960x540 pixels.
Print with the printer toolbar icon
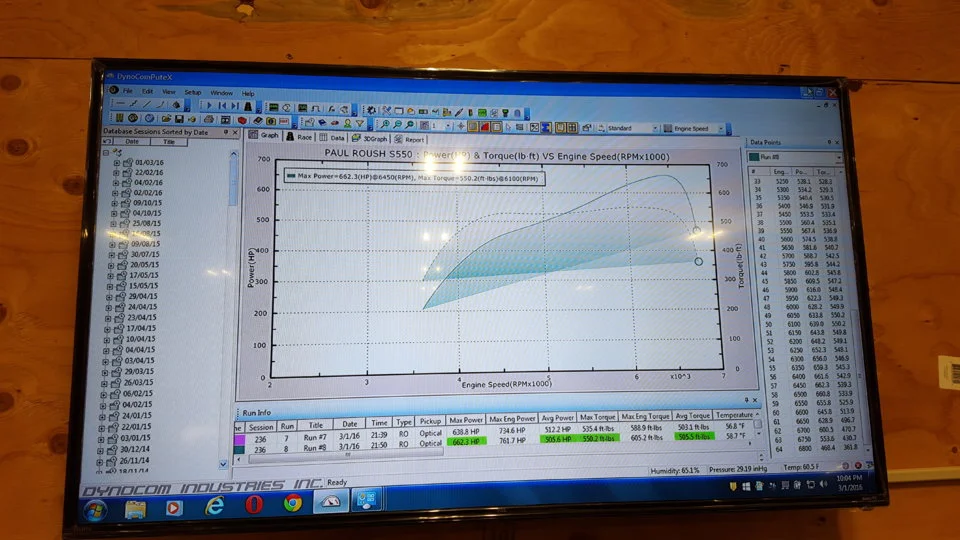[208, 119]
